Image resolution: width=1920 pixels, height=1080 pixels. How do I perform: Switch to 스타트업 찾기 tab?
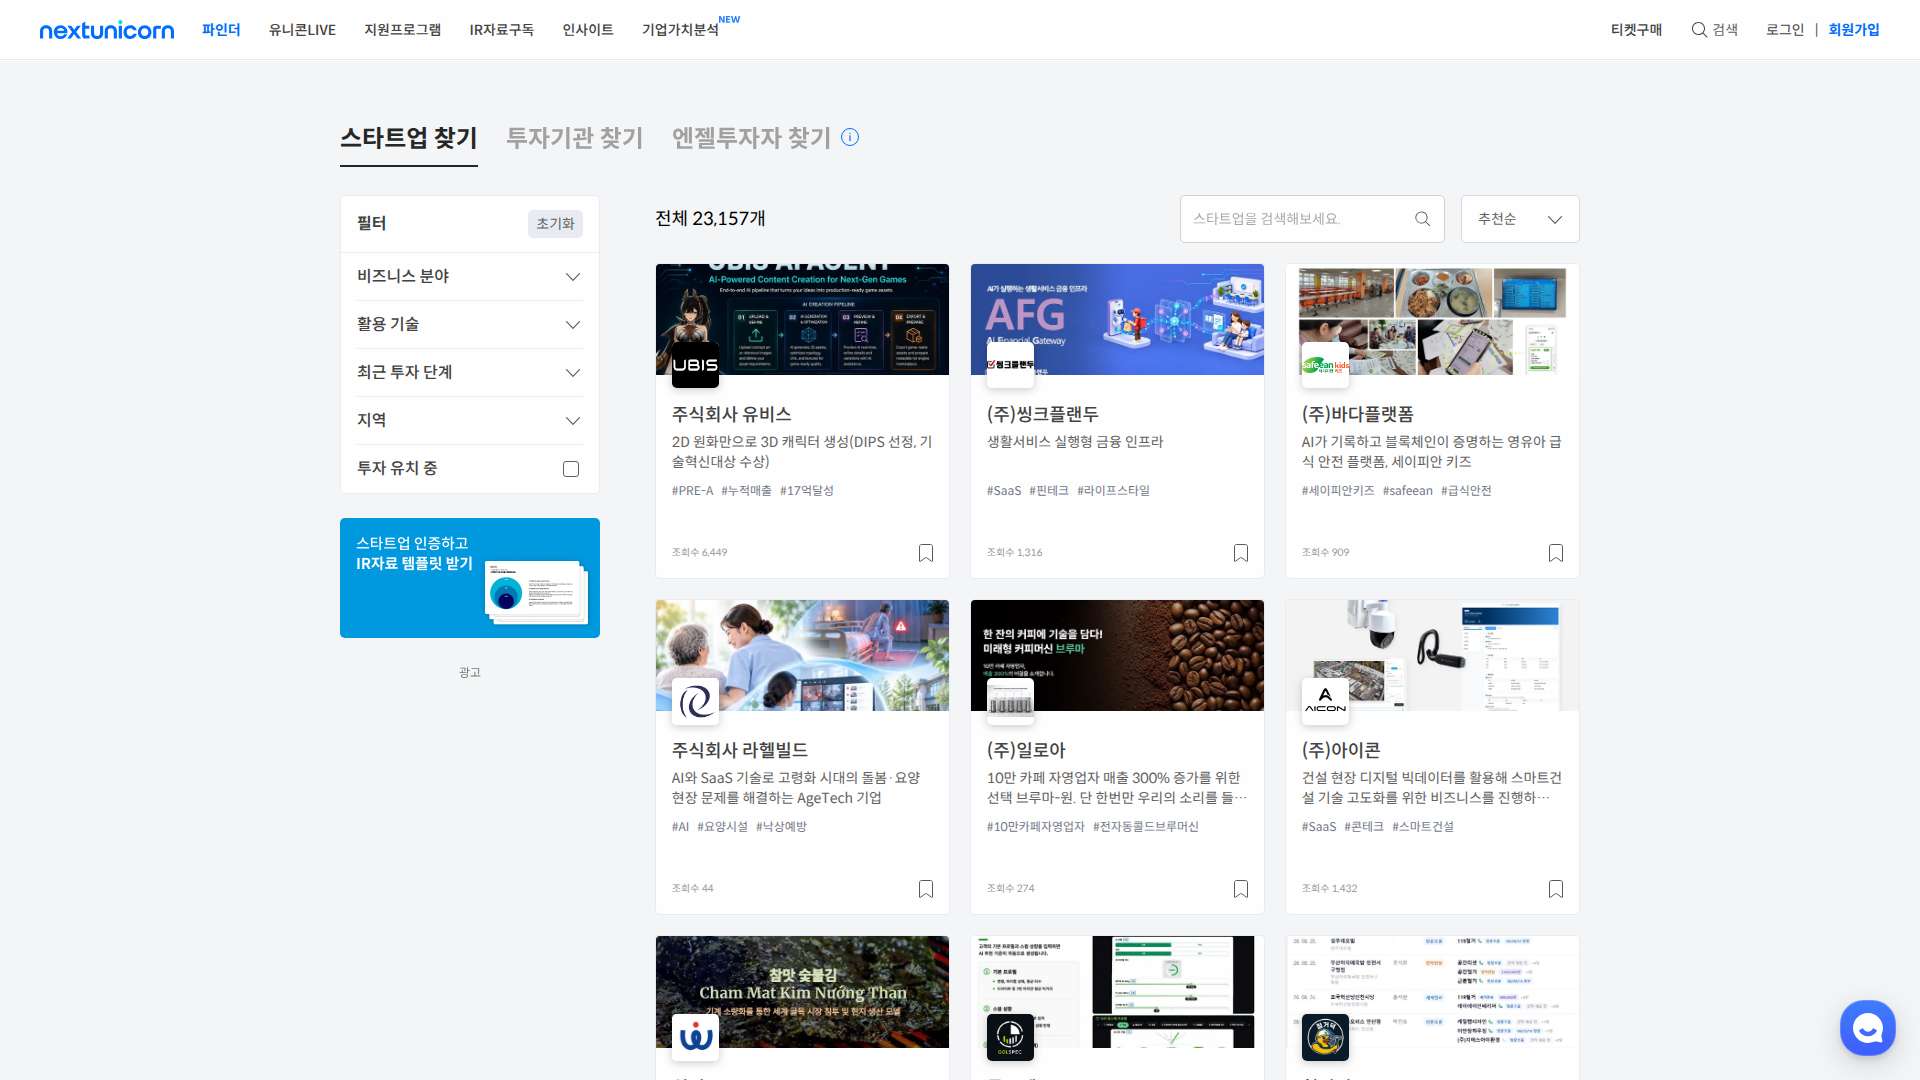coord(408,138)
